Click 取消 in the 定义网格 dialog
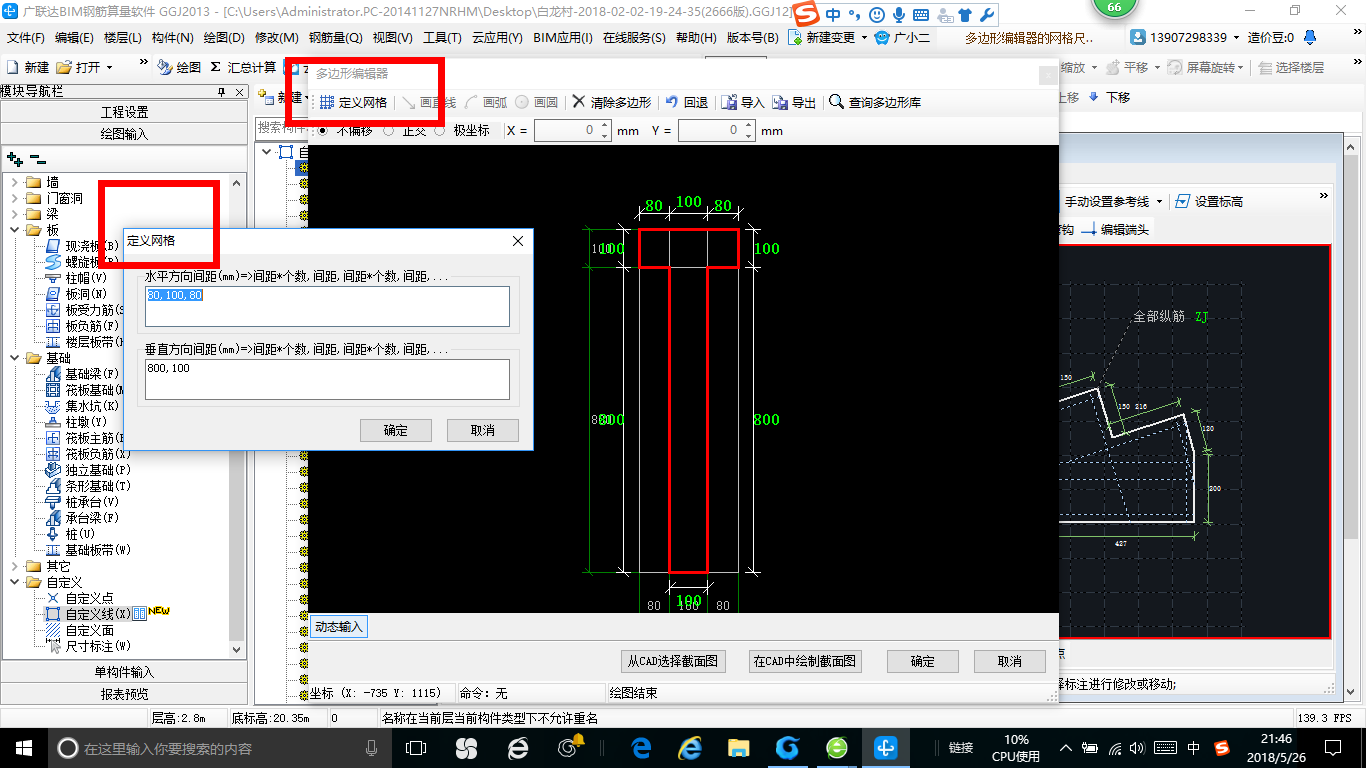The height and width of the screenshot is (768, 1366). tap(483, 430)
